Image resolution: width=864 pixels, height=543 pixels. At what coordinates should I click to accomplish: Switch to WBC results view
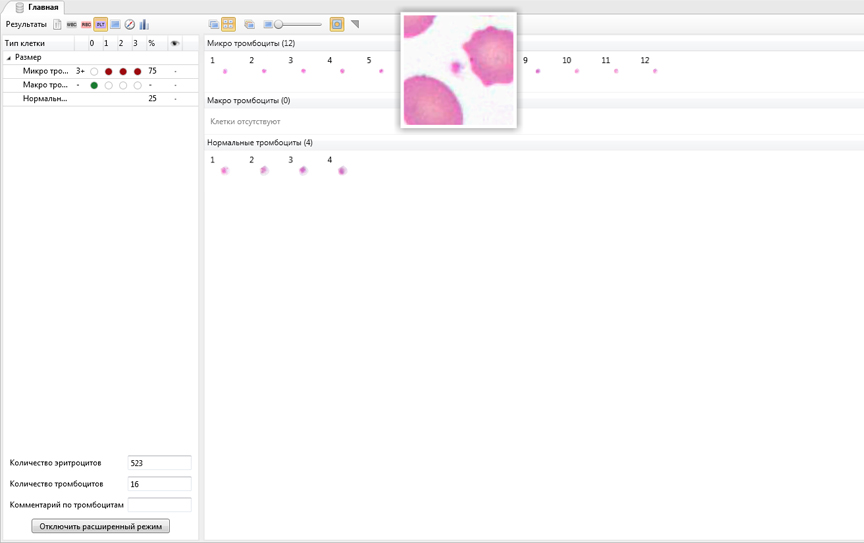tap(71, 25)
